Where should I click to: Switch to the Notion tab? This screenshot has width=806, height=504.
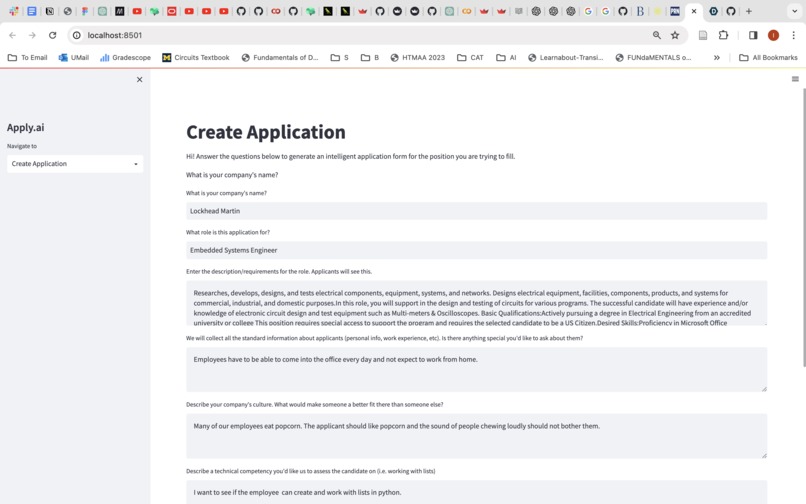point(49,11)
